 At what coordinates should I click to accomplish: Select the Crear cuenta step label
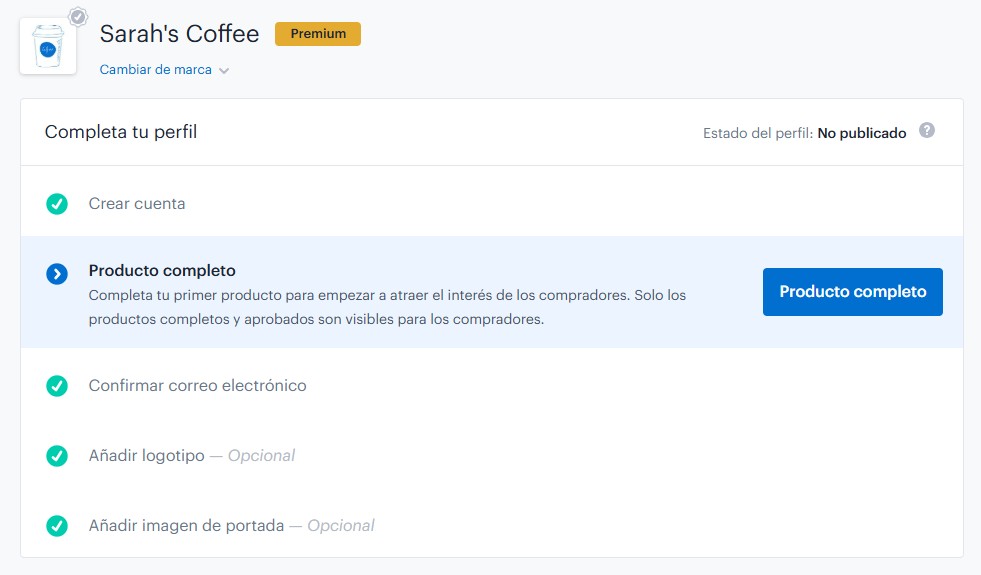(x=137, y=204)
